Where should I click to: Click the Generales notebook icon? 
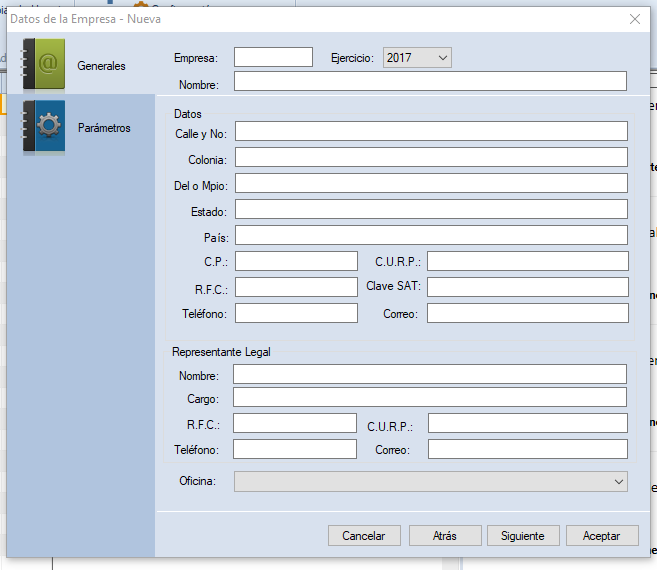click(x=44, y=65)
